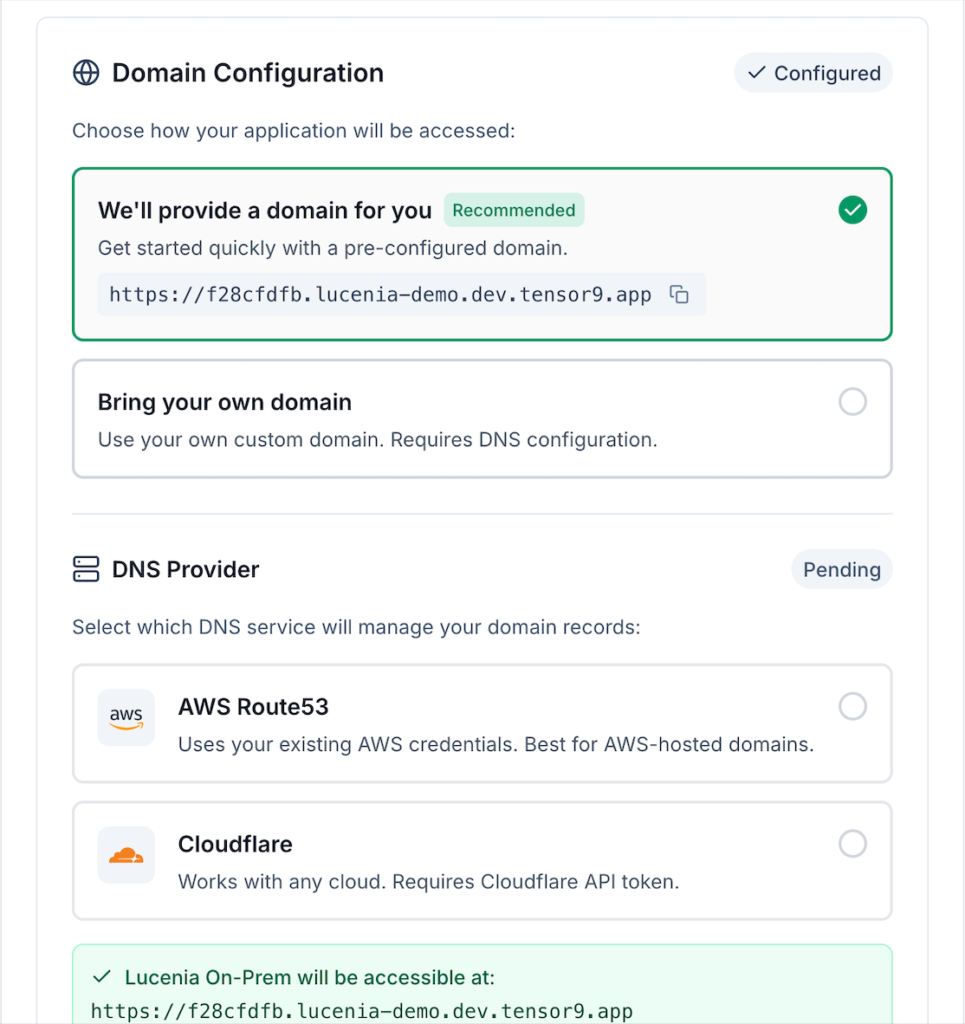Click the "We'll provide a domain for you" title
965x1024 pixels.
point(265,210)
